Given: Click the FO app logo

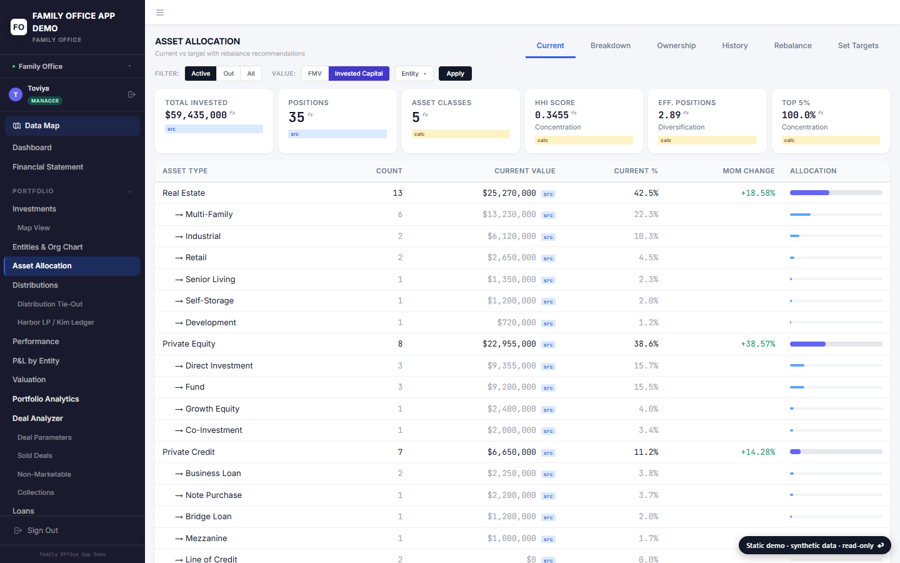Looking at the screenshot, I should coord(18,26).
